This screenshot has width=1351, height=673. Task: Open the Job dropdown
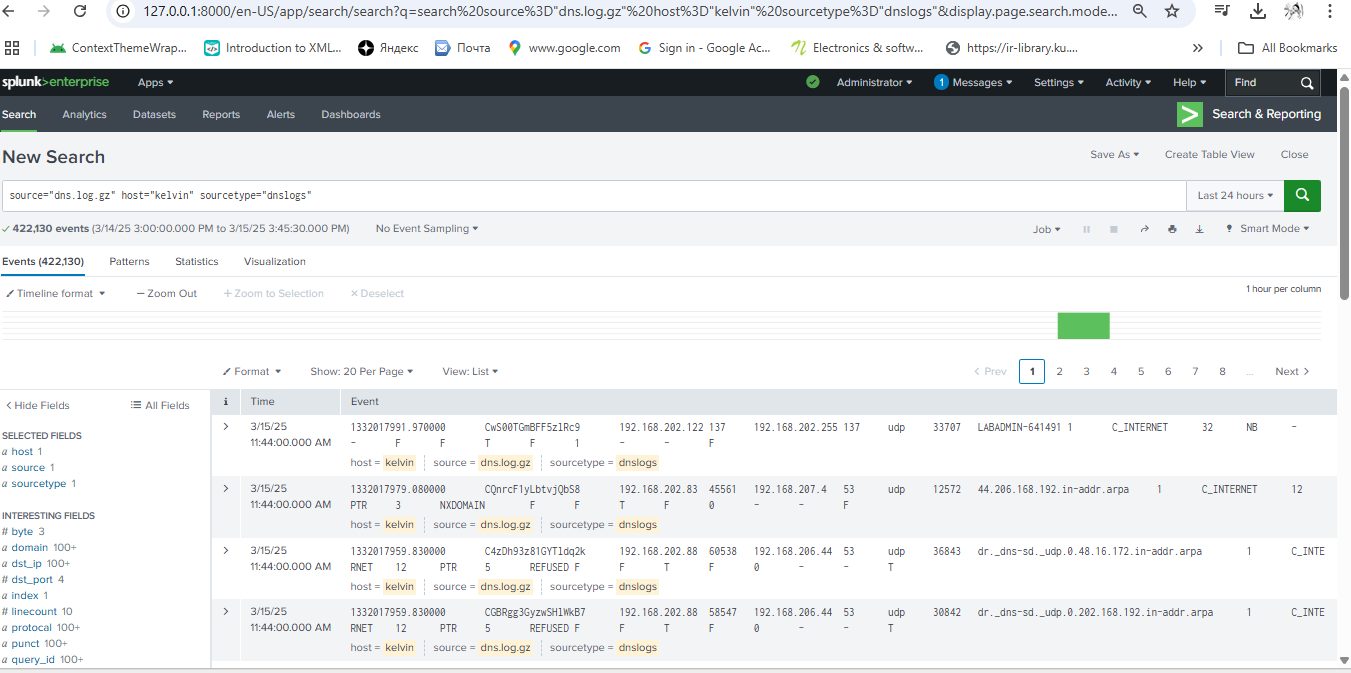pyautogui.click(x=1047, y=229)
